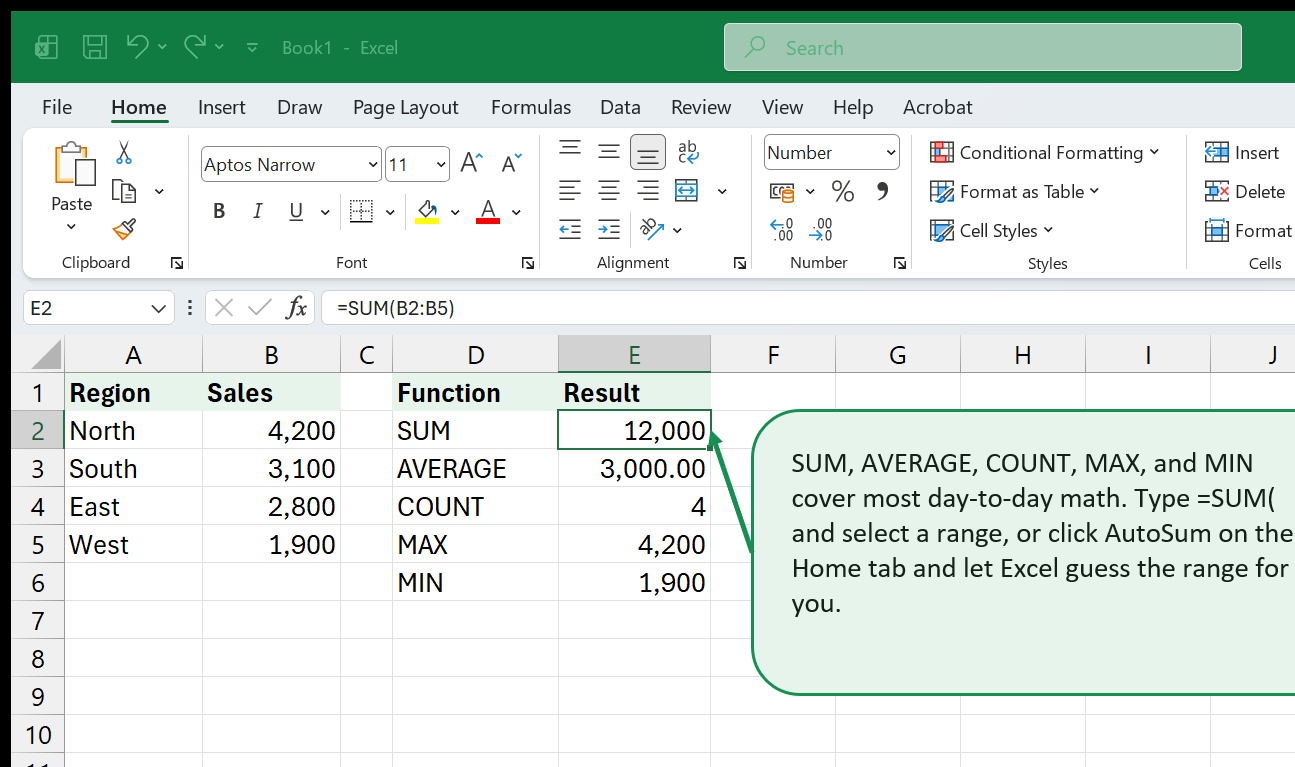
Task: Apply red font color A
Action: pyautogui.click(x=488, y=211)
